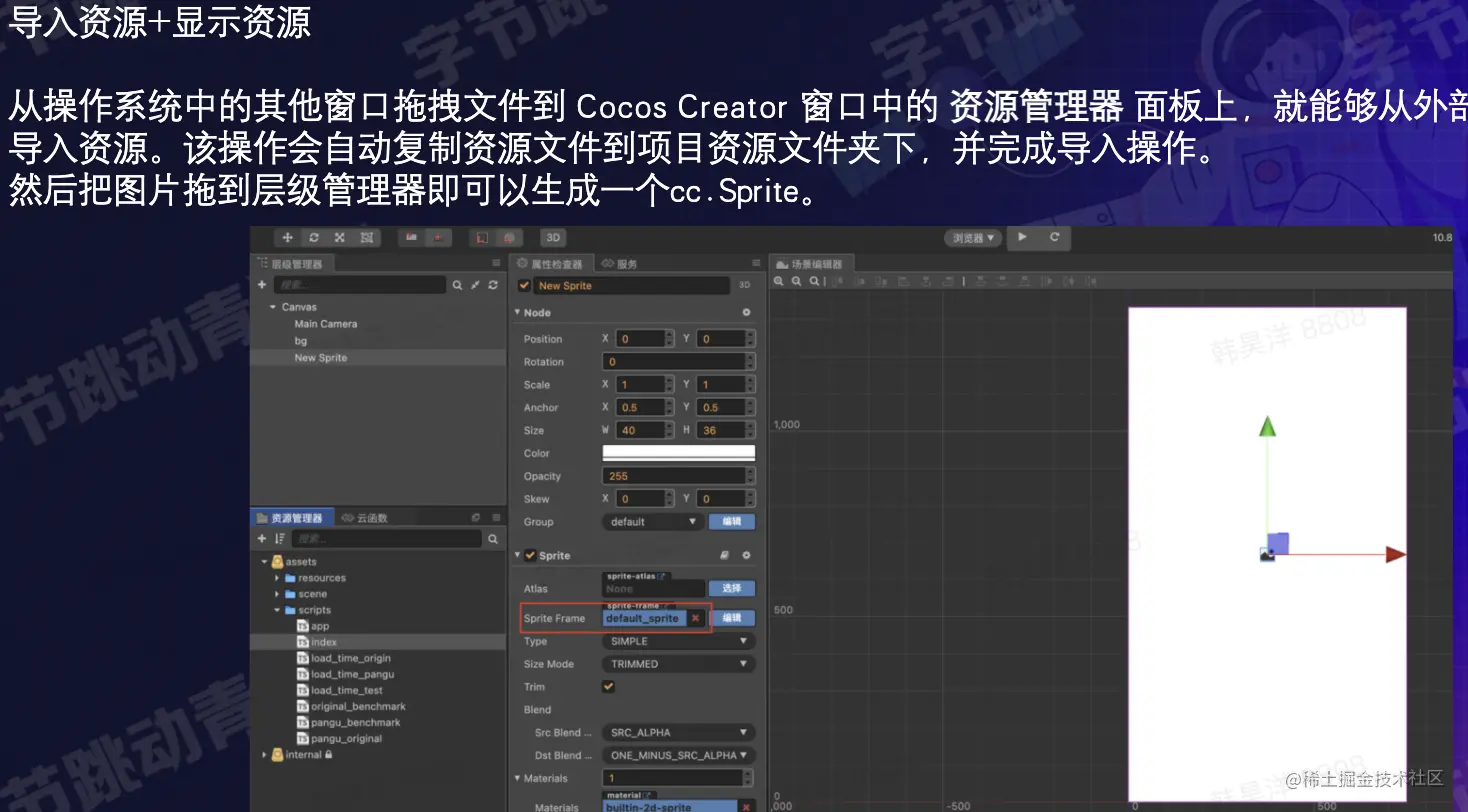
Task: Open the Sprite component gear settings
Action: (746, 556)
